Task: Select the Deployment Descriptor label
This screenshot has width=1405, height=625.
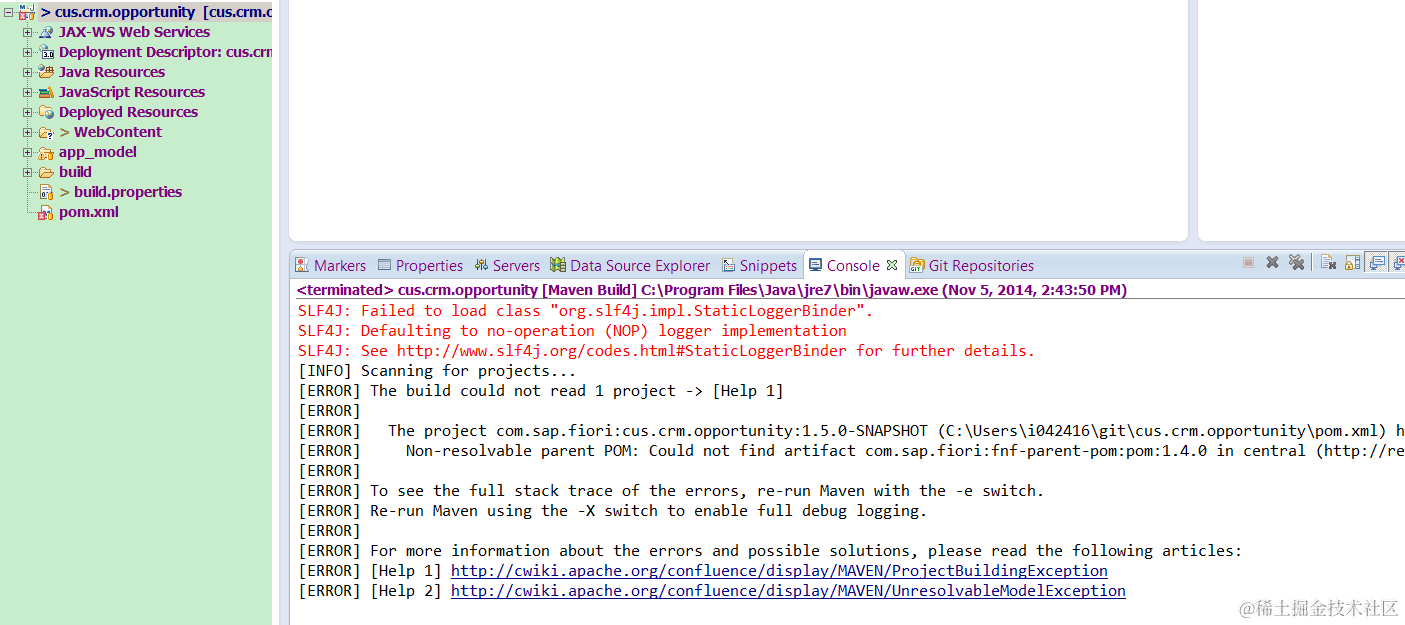Action: (165, 52)
